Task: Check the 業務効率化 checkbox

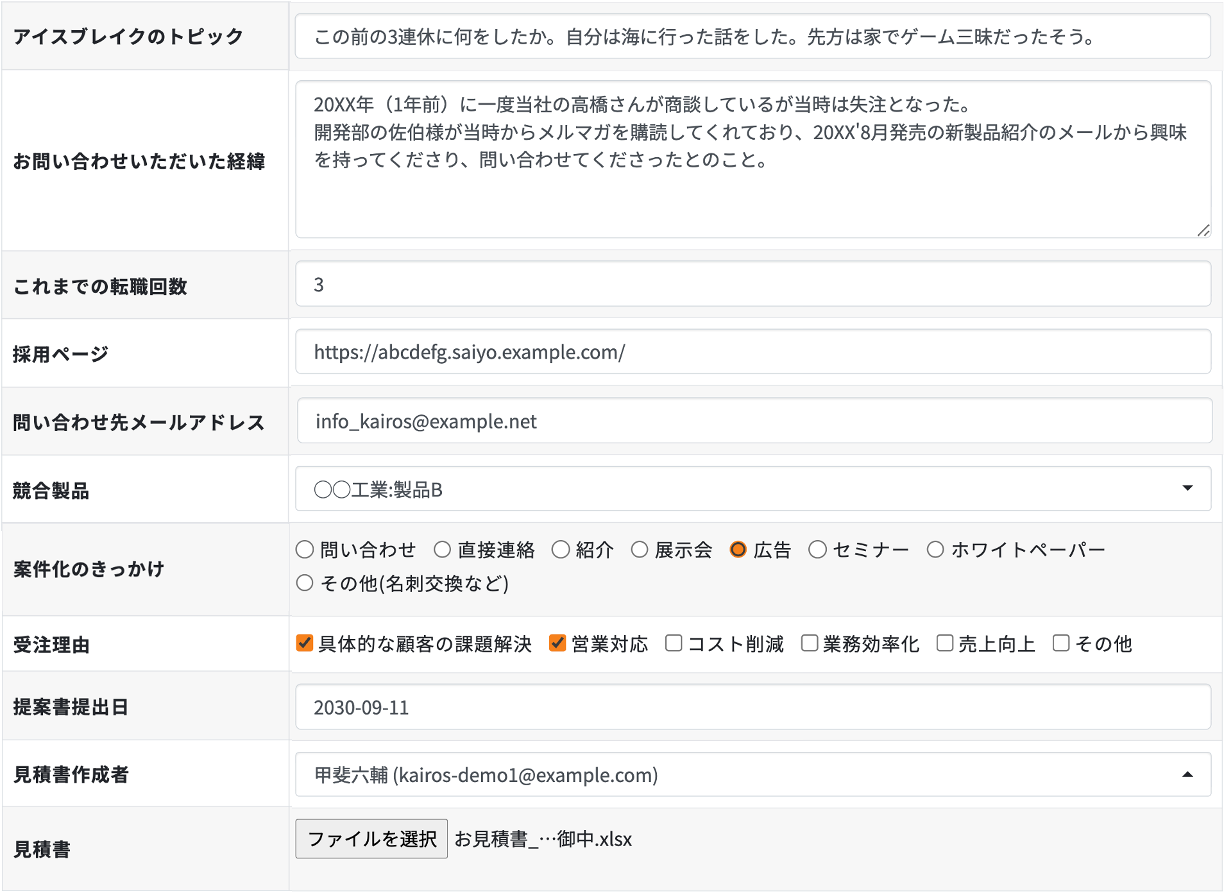Action: [x=809, y=644]
